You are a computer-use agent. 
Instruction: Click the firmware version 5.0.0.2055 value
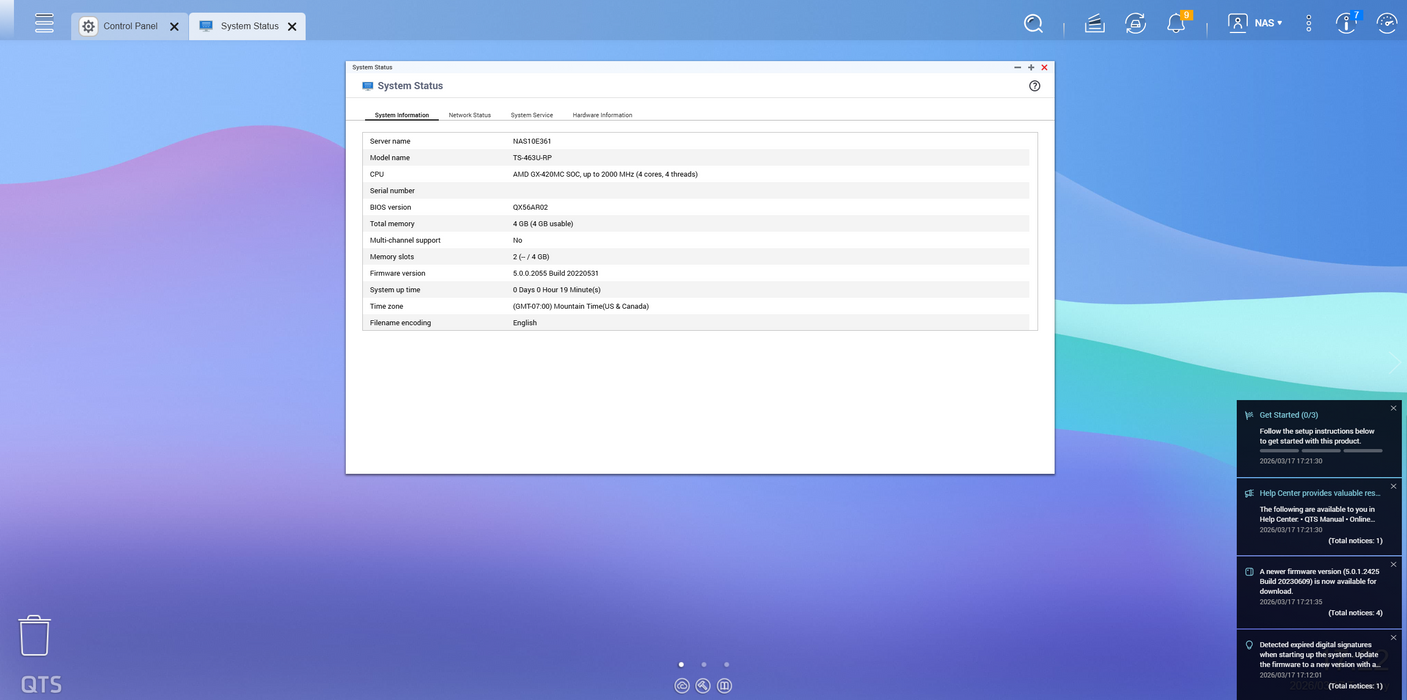556,273
